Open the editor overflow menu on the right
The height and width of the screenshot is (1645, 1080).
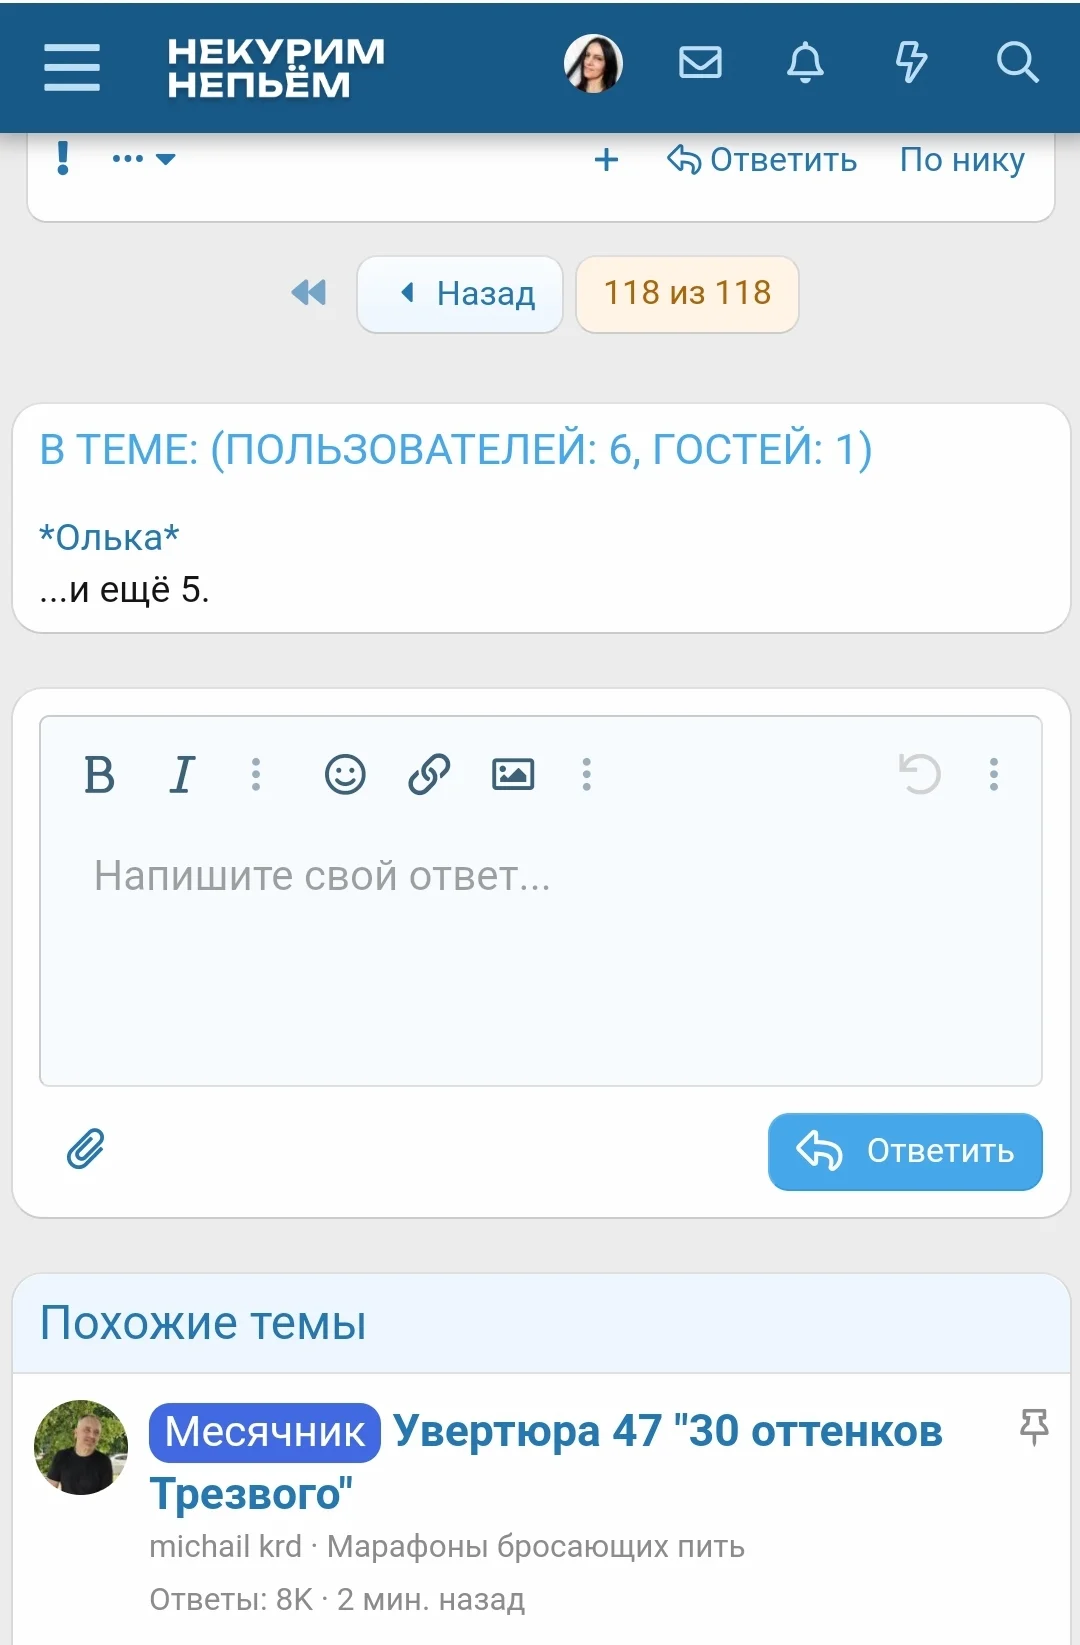(993, 774)
